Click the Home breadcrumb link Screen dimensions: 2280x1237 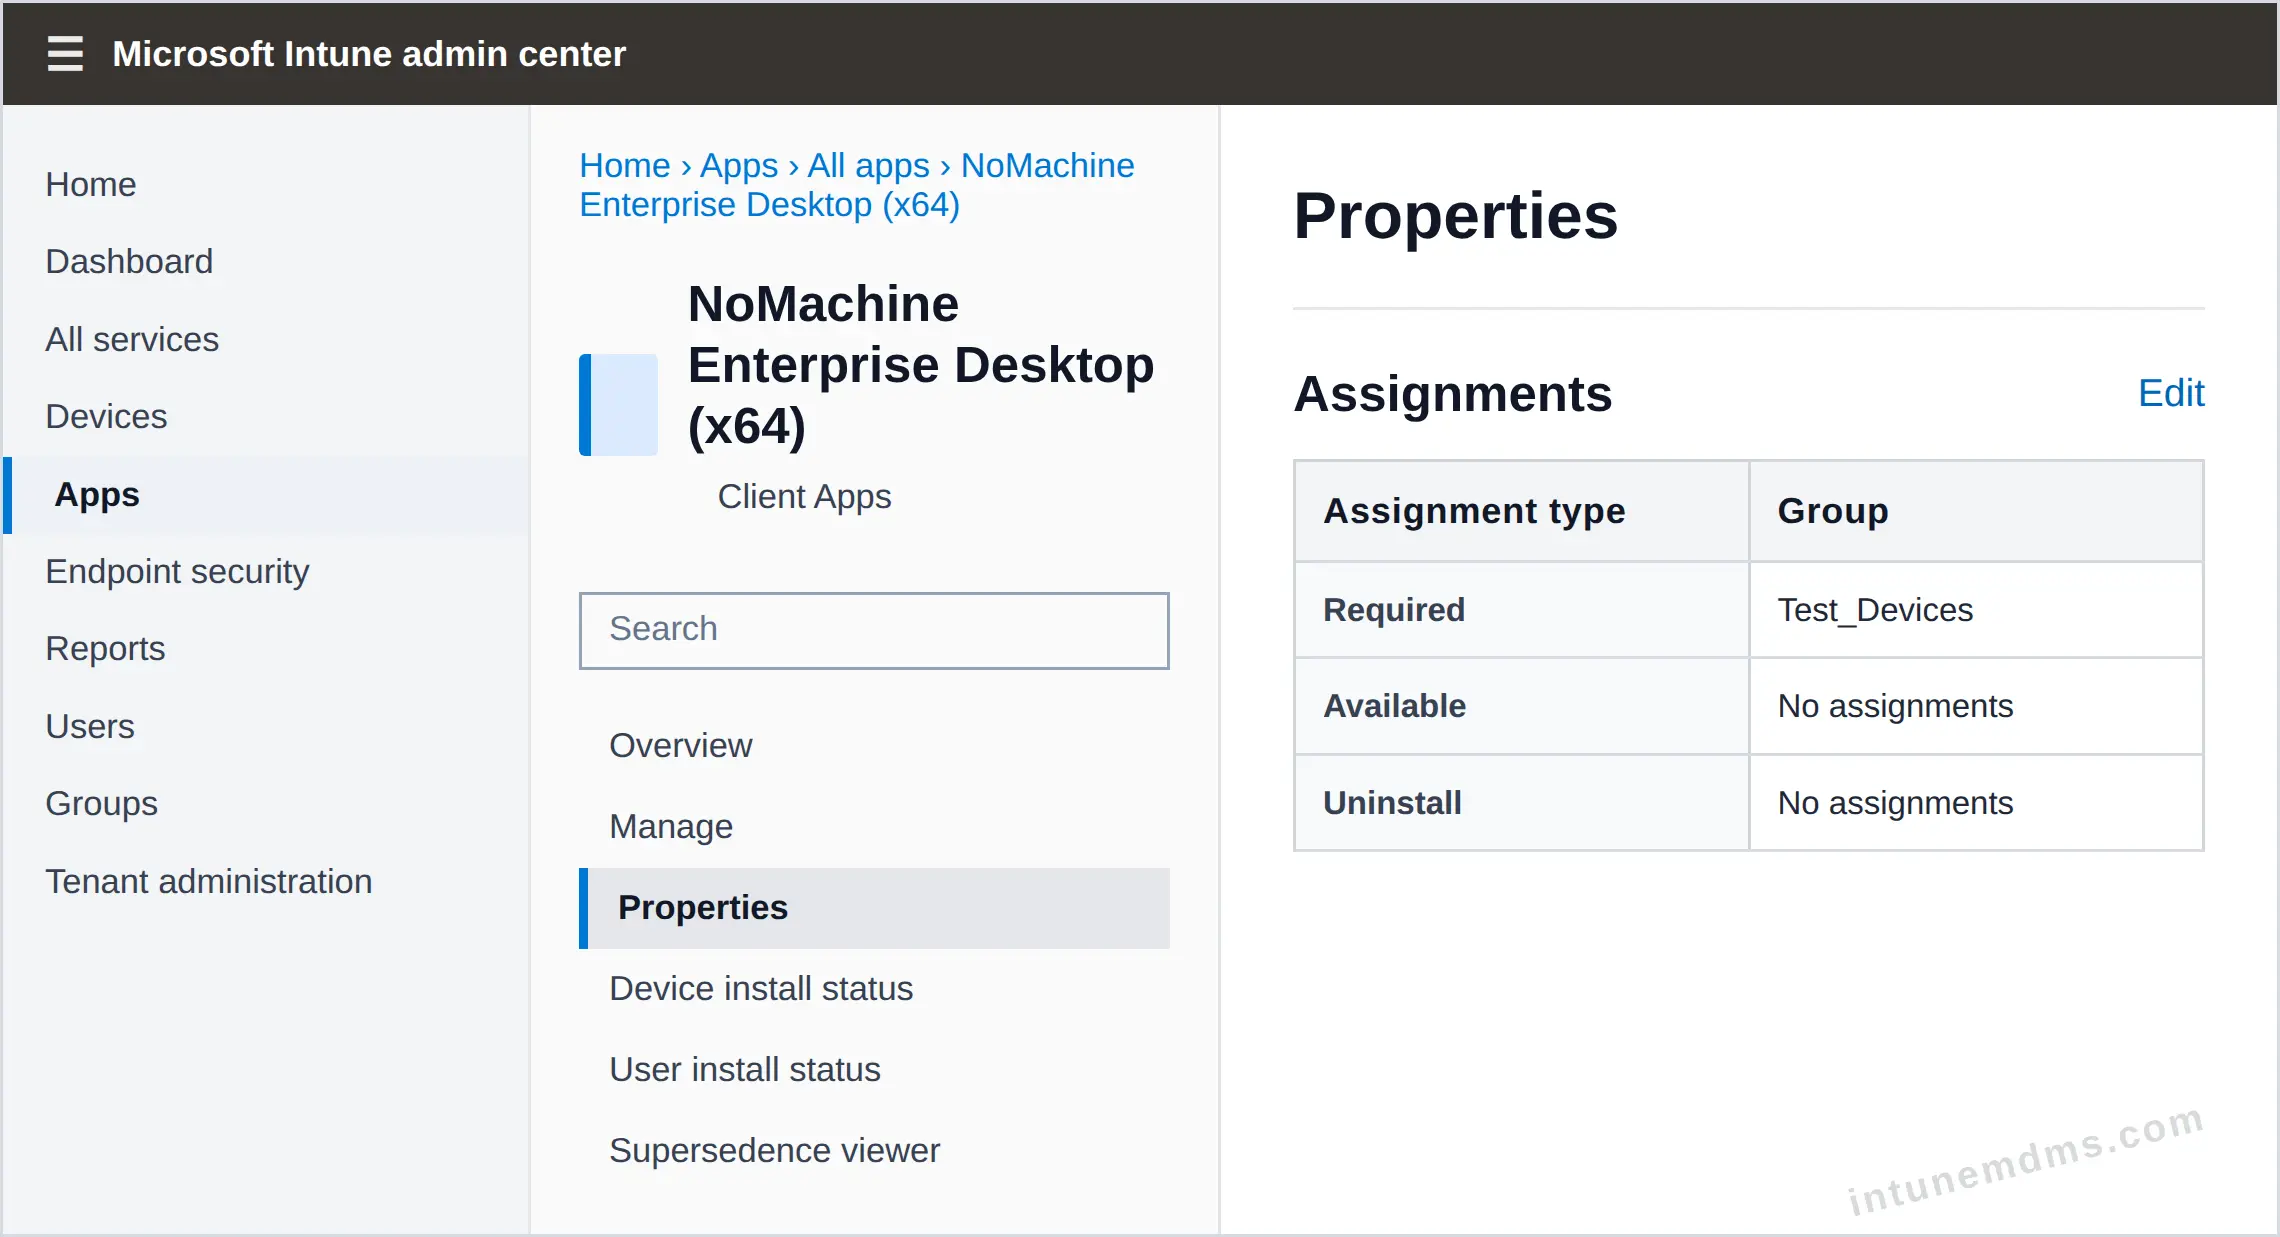pos(625,165)
